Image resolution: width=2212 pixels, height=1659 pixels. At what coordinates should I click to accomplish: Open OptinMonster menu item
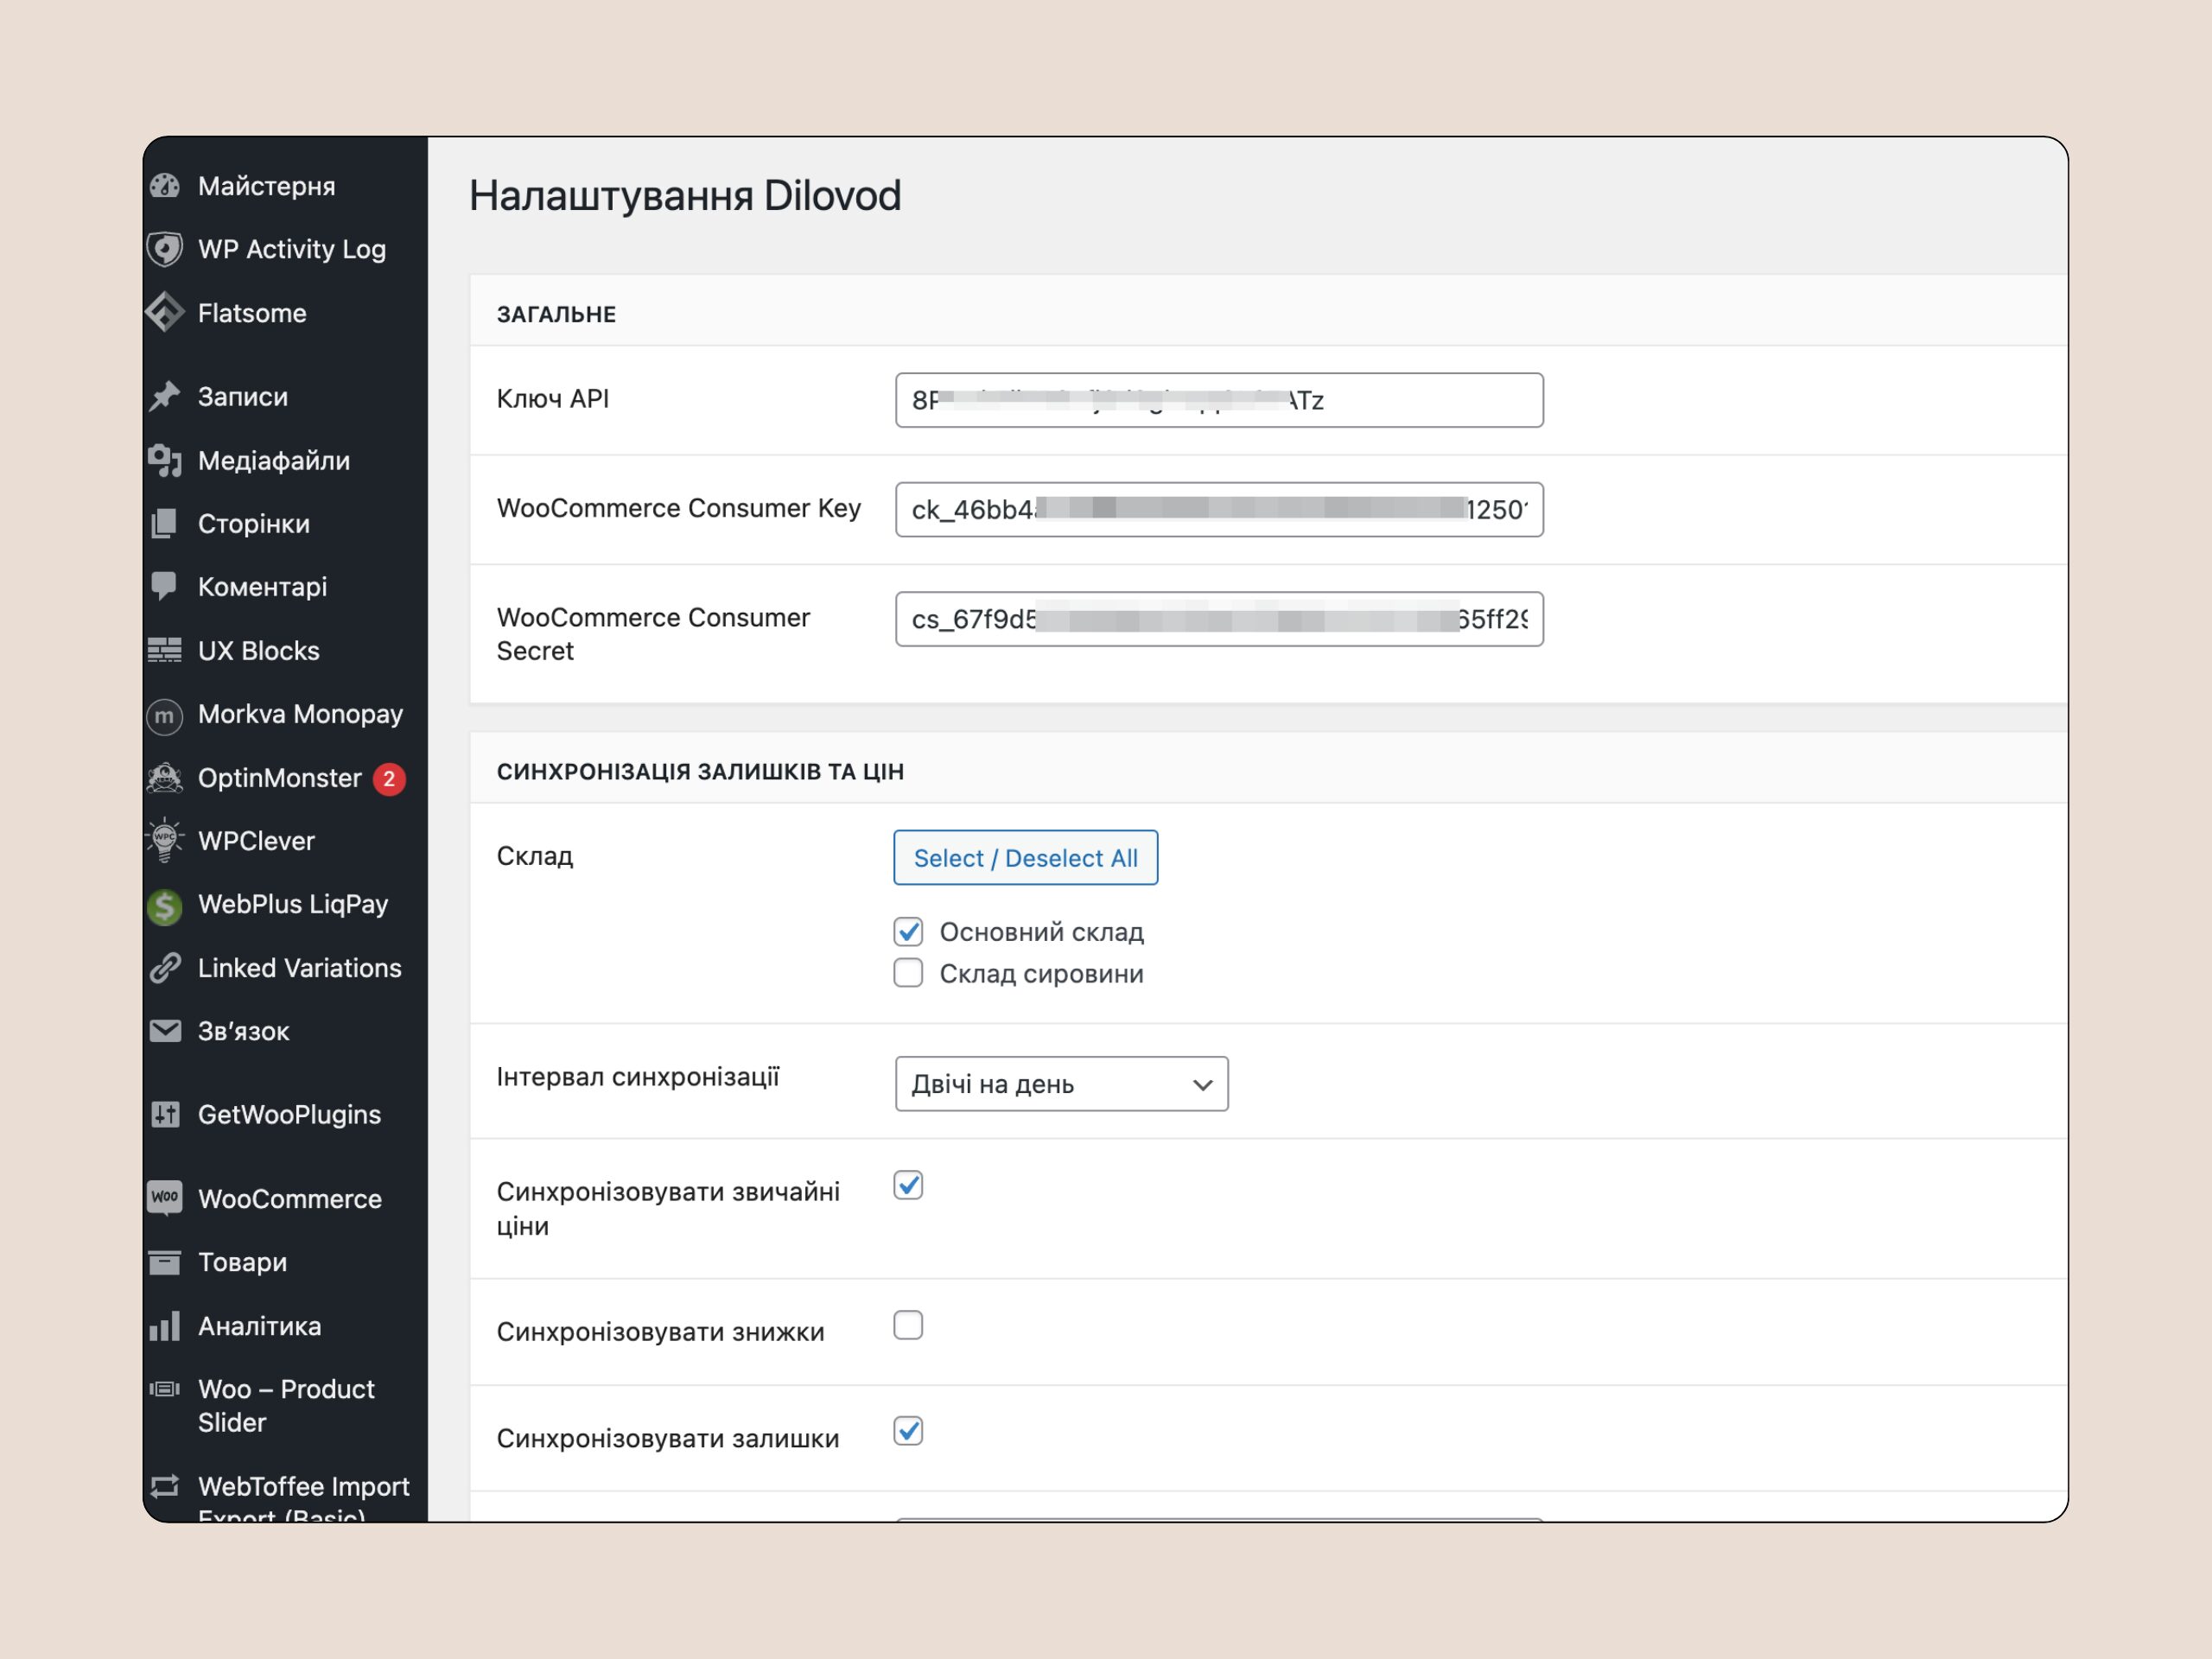coord(279,778)
